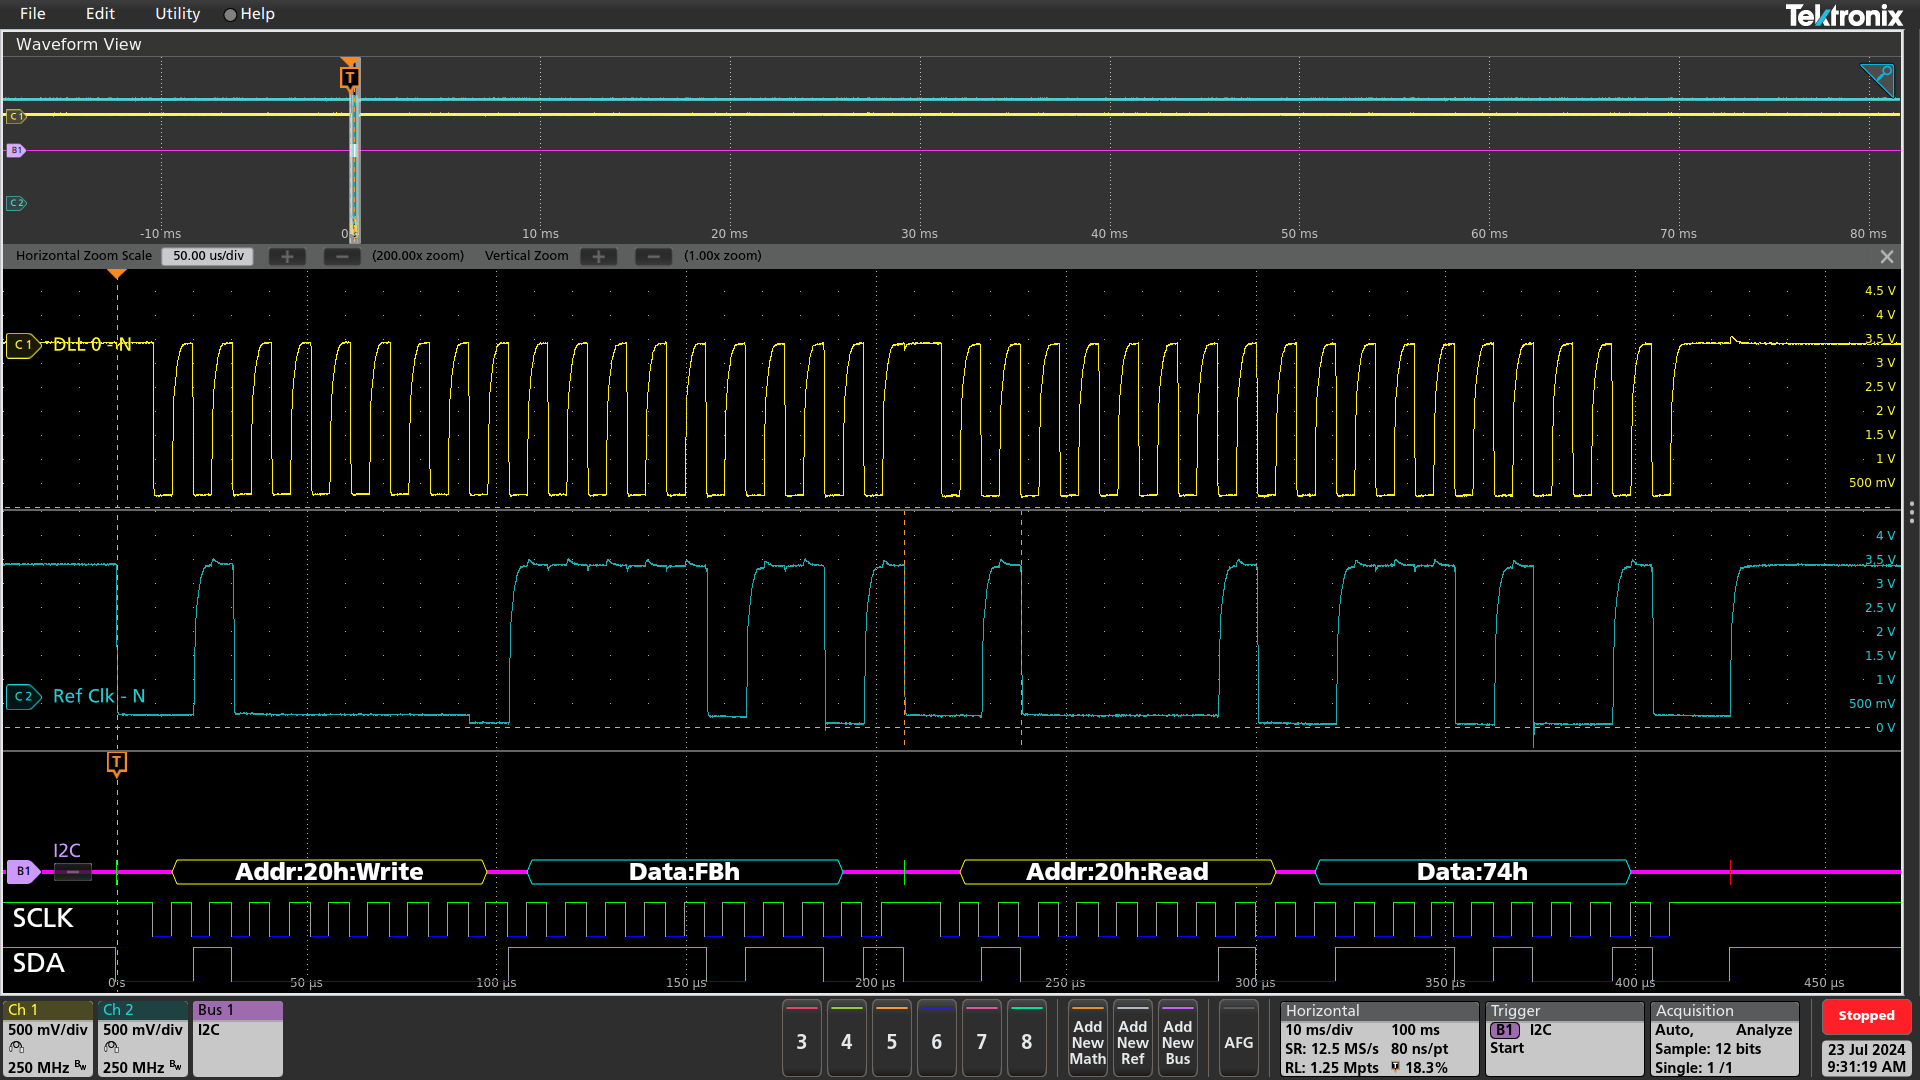
Task: Open the Horizontal settings badge
Action: 1379,1039
